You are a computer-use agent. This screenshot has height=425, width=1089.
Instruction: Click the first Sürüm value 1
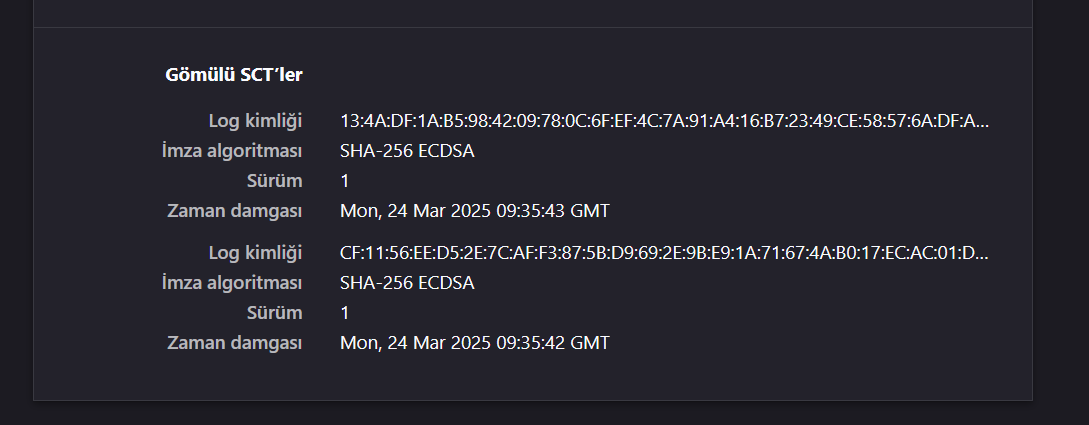[345, 181]
